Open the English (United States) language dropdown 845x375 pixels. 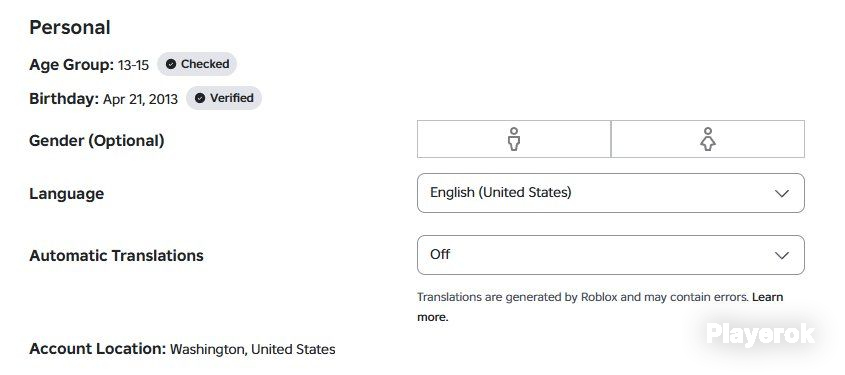(611, 193)
